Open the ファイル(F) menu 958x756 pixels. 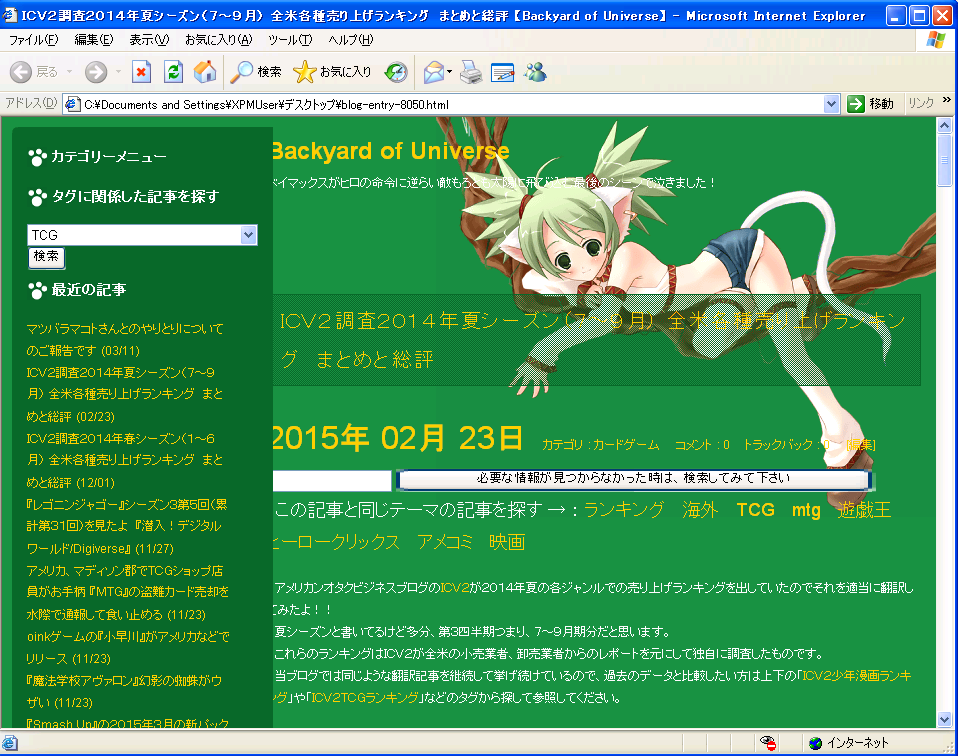point(34,40)
